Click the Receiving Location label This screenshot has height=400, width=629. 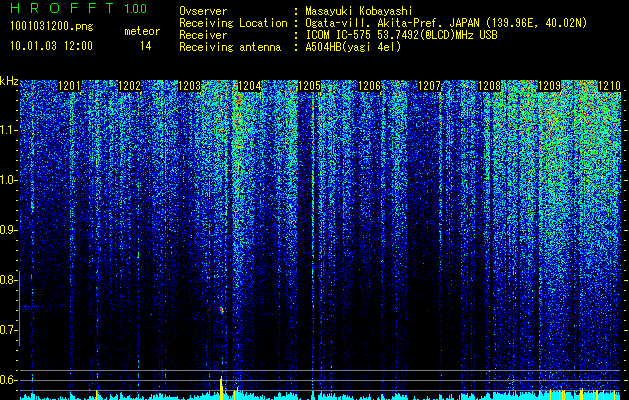click(233, 23)
